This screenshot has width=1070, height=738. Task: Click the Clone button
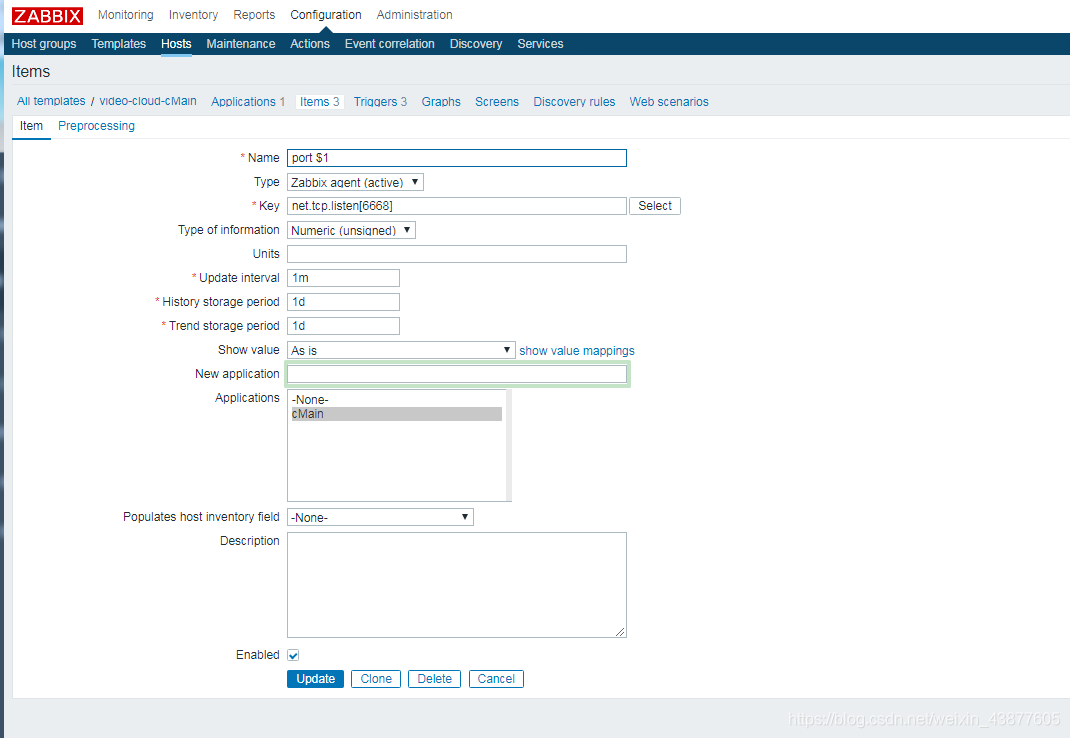pos(376,679)
